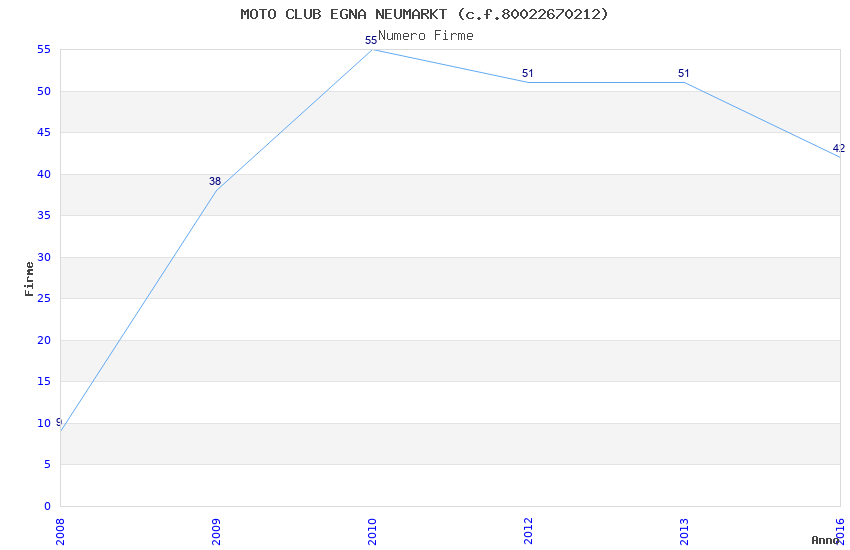Select the 2008 year label on x-axis
This screenshot has height=550, width=850.
[60, 530]
